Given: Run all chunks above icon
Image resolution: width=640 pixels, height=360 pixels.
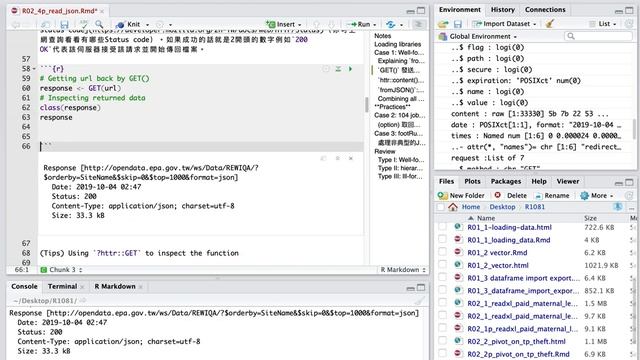Looking at the screenshot, I should (338, 69).
